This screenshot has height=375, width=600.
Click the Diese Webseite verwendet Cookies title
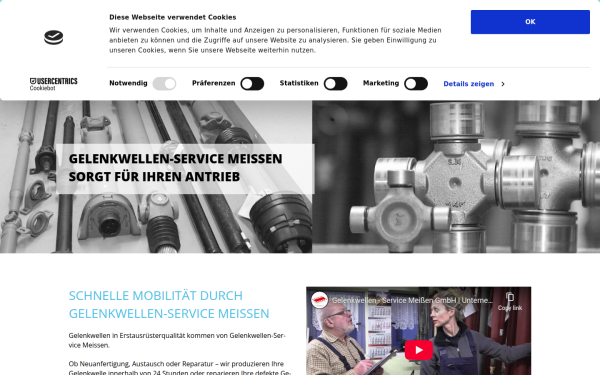point(173,17)
